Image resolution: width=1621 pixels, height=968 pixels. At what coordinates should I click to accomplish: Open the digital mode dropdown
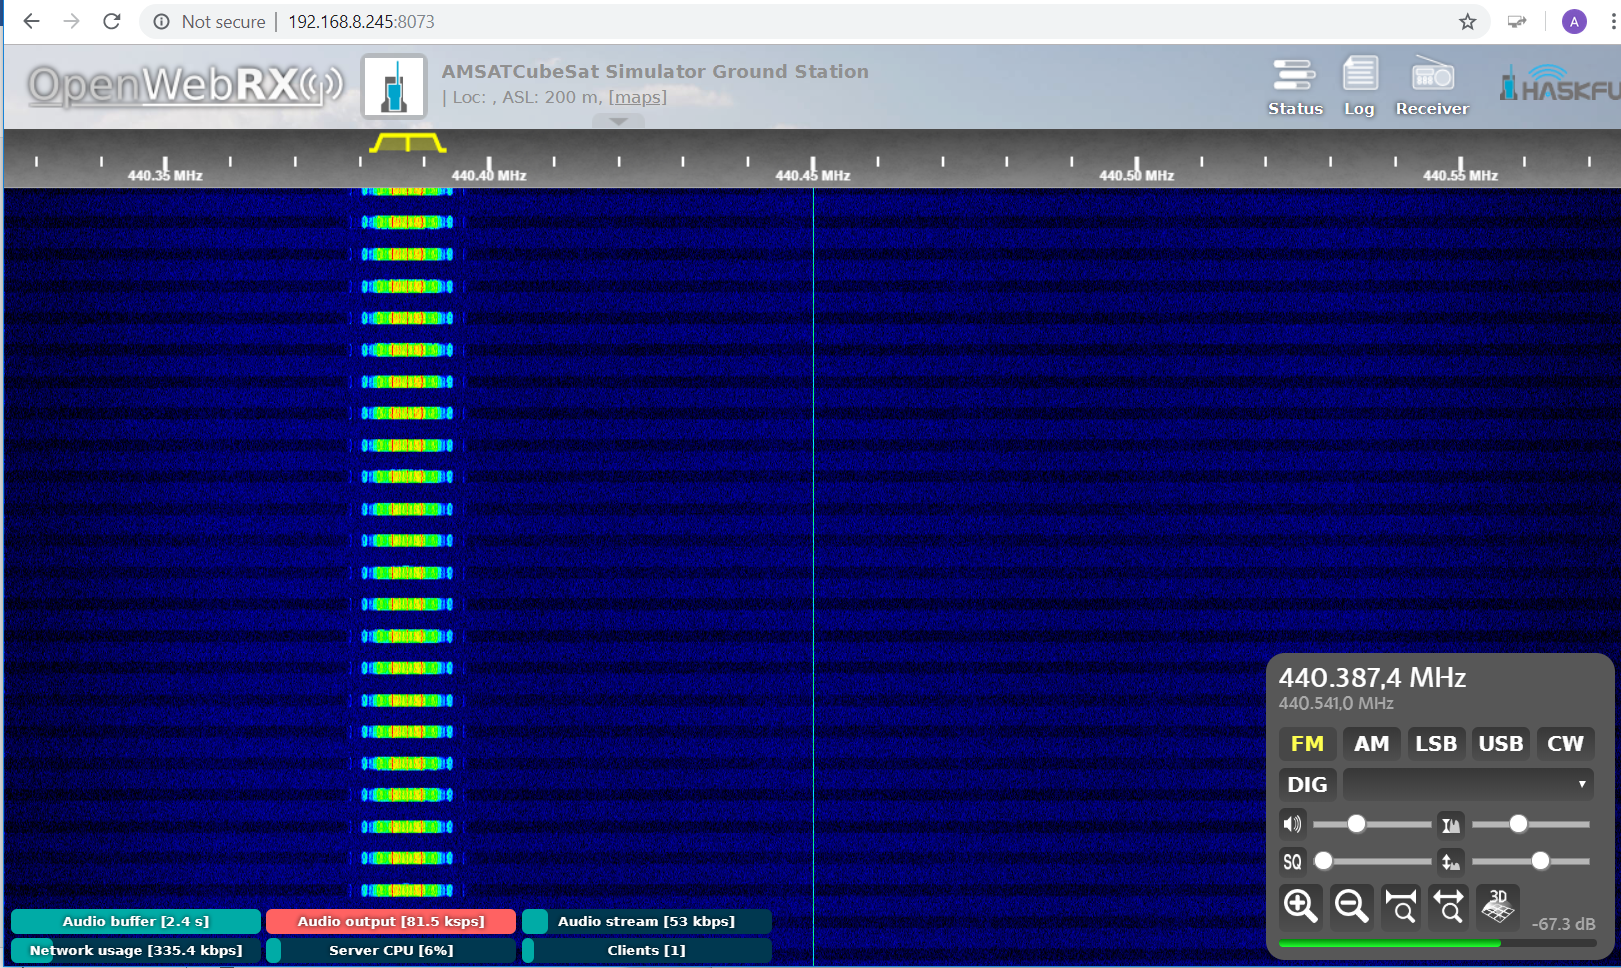[1468, 783]
